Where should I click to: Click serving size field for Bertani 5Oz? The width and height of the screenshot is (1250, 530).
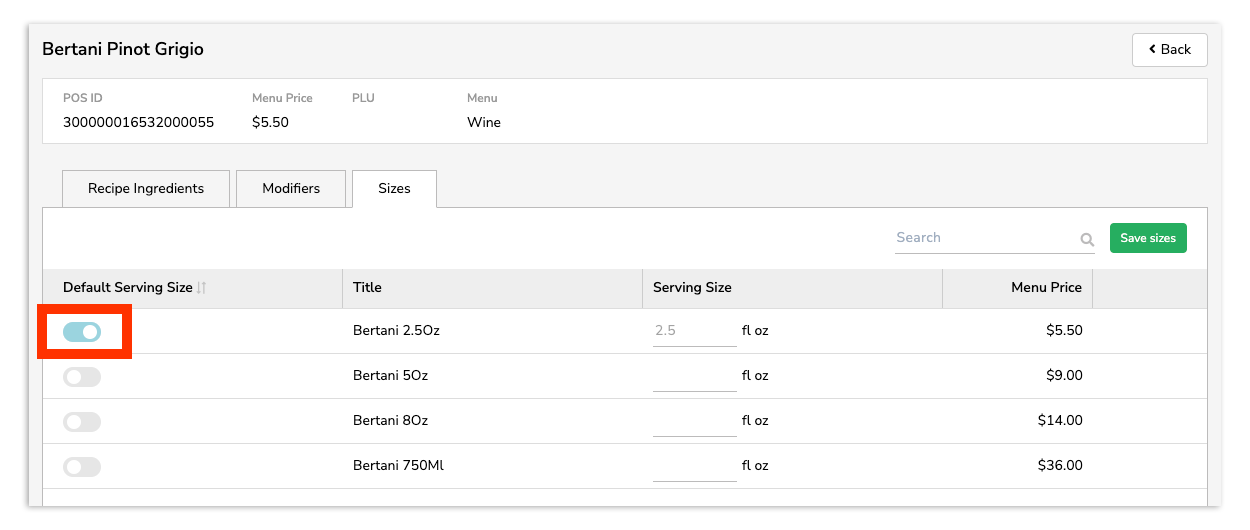pyautogui.click(x=694, y=376)
